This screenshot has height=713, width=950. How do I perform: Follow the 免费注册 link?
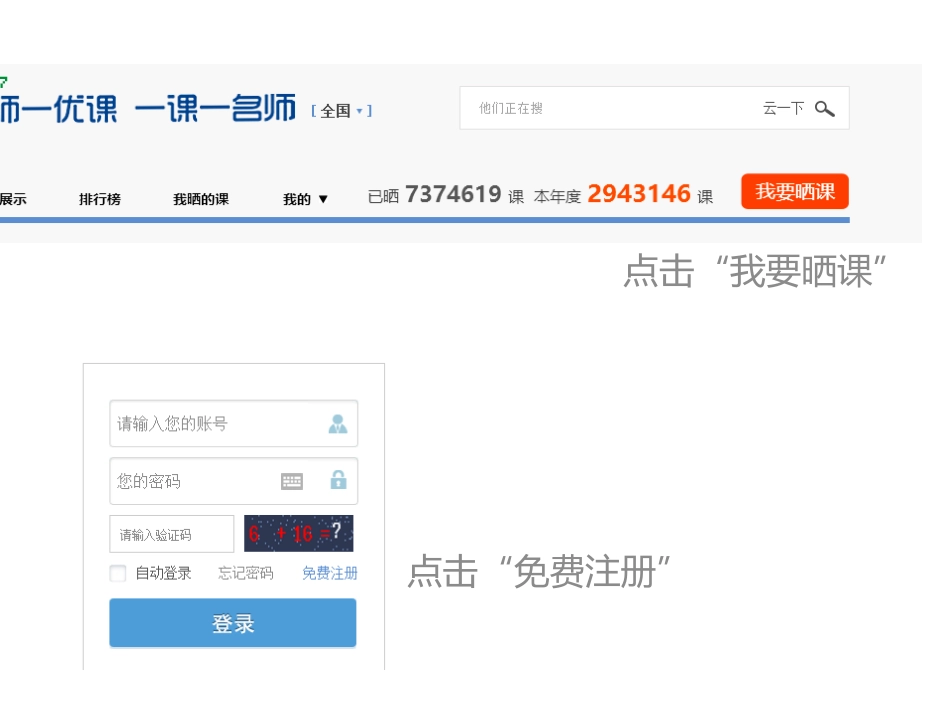pos(330,573)
